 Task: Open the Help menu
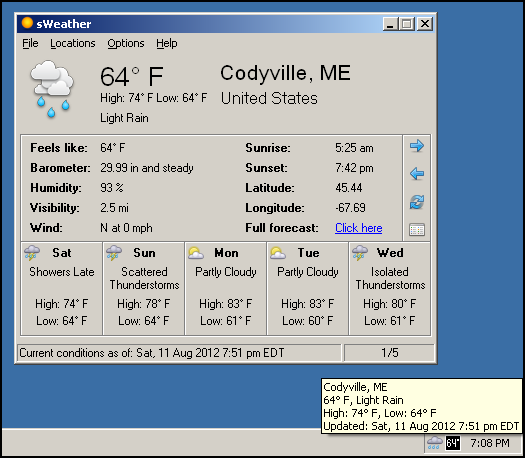tap(167, 44)
